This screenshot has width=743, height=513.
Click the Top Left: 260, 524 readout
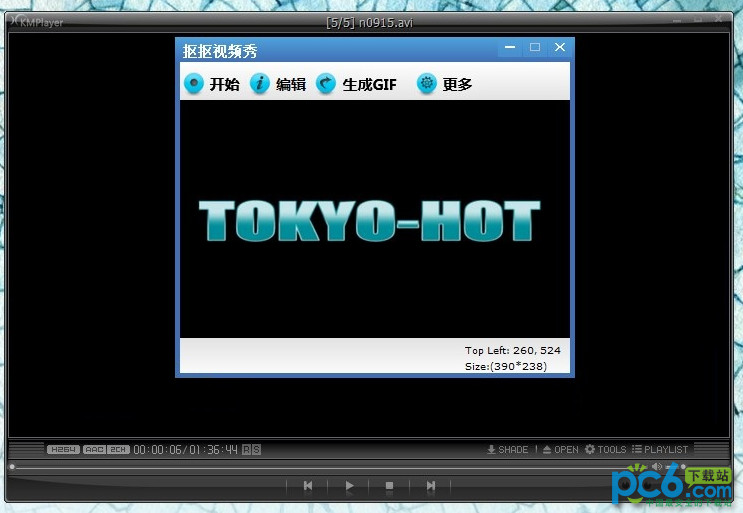512,351
